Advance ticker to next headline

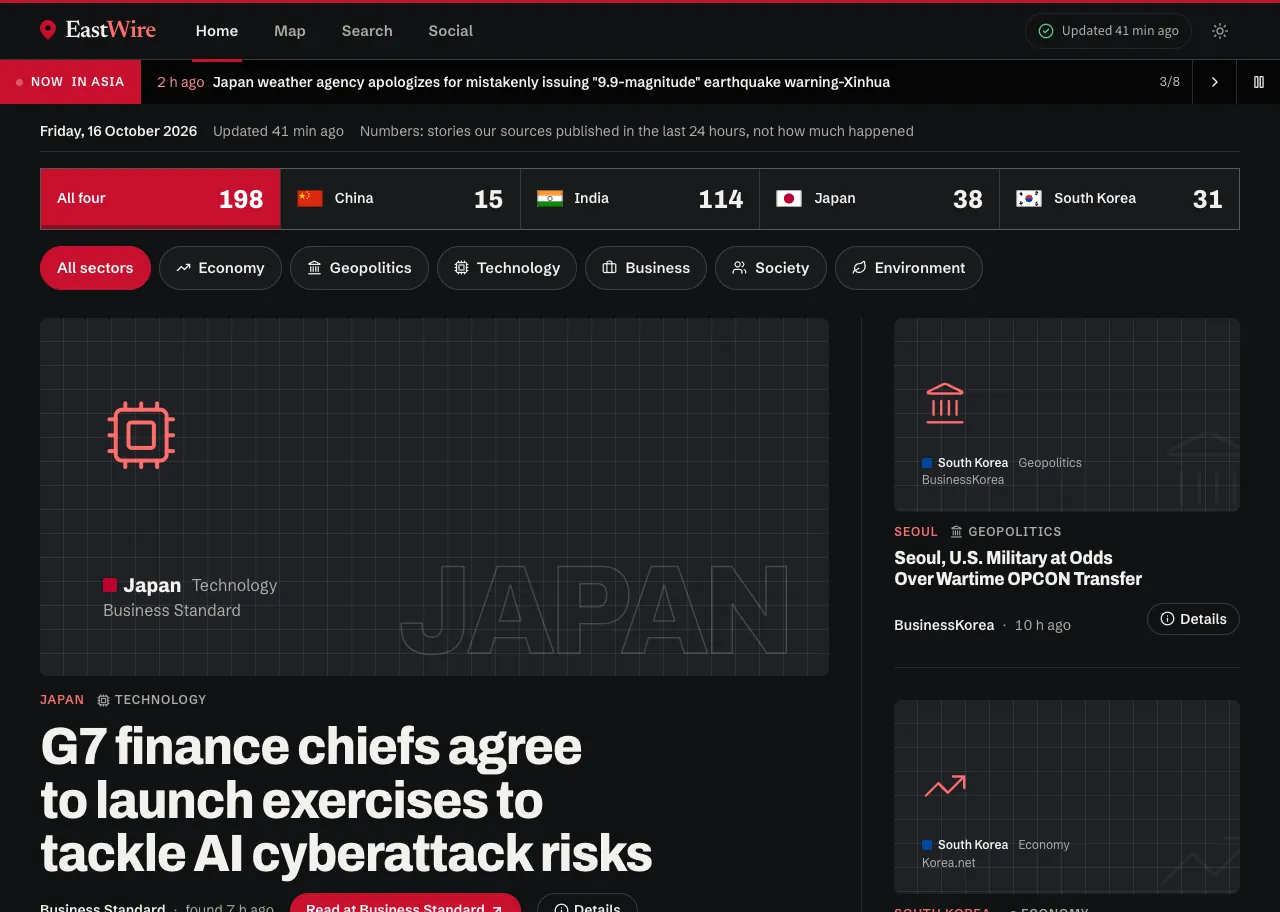(1215, 82)
